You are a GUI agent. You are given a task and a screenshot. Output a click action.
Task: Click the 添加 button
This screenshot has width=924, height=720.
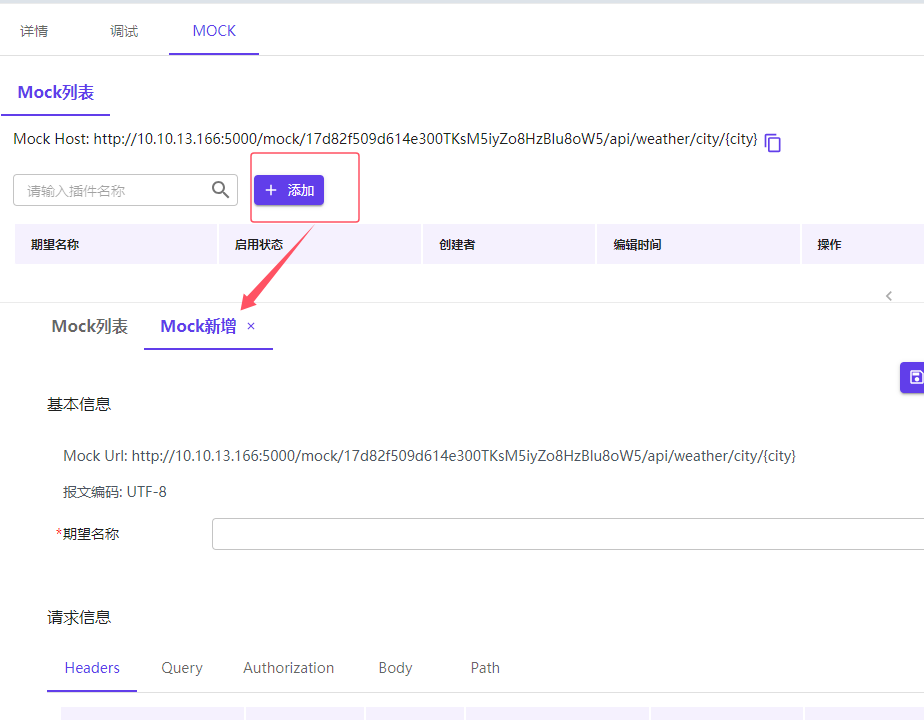click(x=289, y=190)
